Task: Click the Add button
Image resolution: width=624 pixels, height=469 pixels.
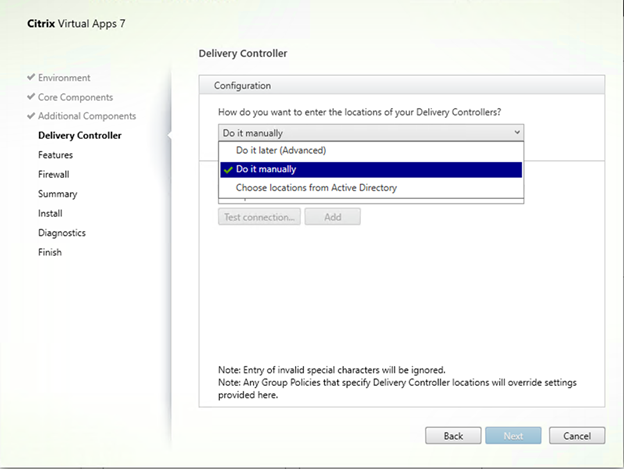Action: pyautogui.click(x=333, y=217)
